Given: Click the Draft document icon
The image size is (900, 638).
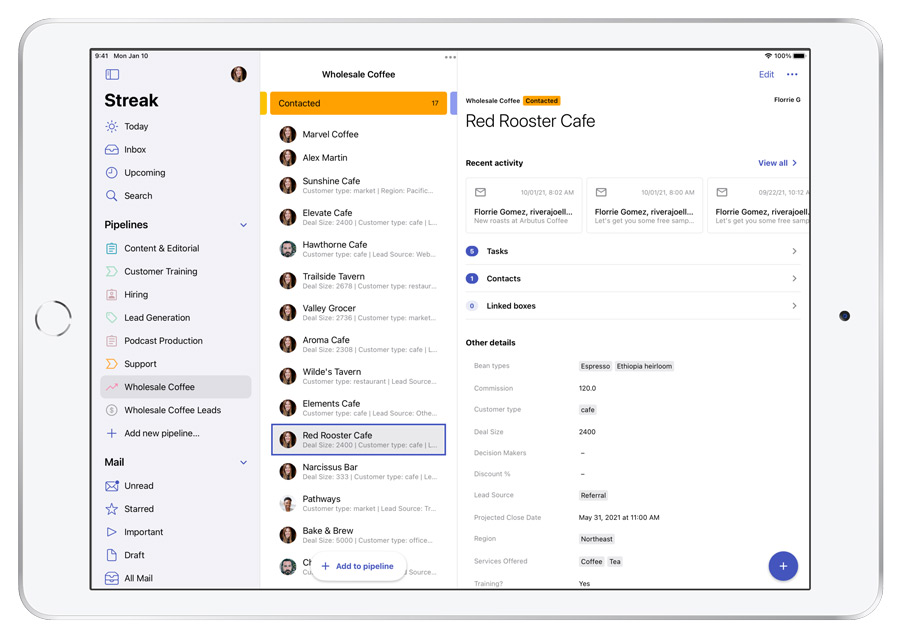Looking at the screenshot, I should [x=111, y=555].
